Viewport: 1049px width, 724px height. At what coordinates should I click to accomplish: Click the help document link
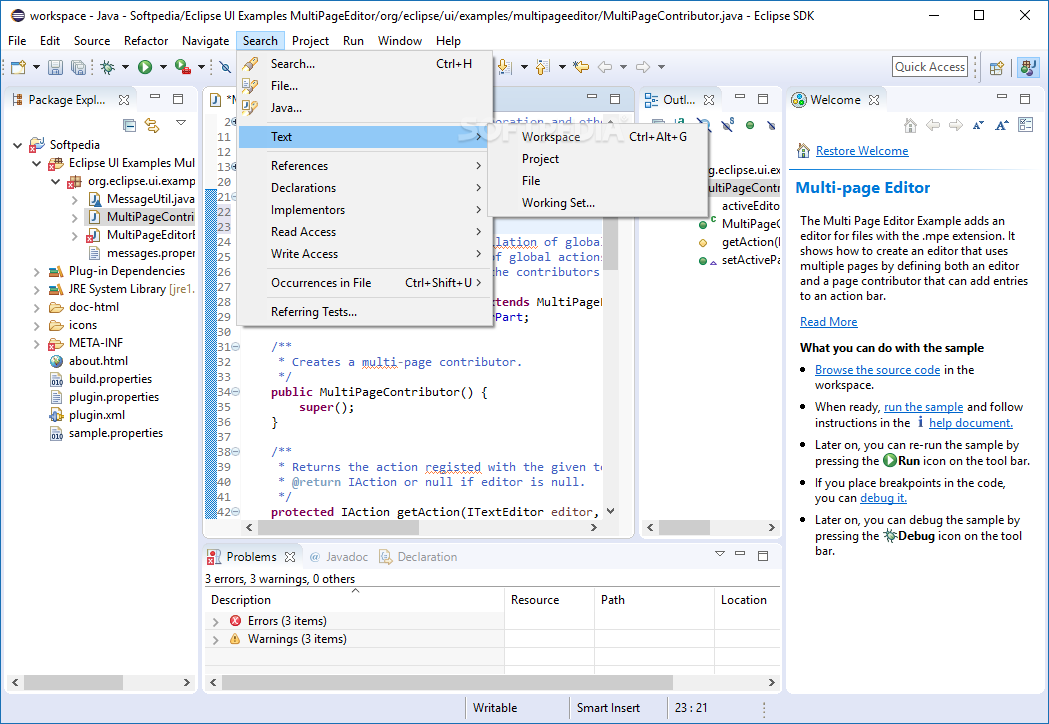tap(970, 423)
